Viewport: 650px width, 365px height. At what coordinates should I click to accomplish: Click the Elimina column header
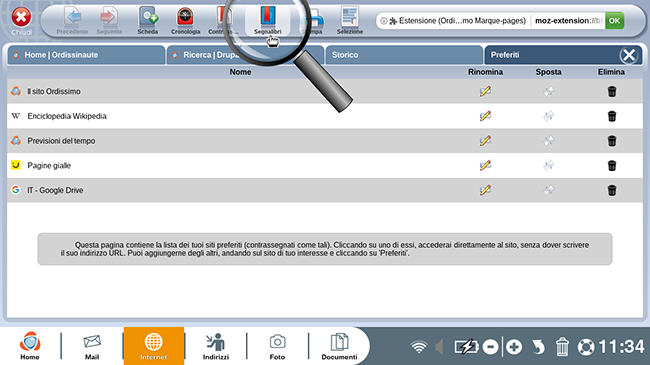611,72
